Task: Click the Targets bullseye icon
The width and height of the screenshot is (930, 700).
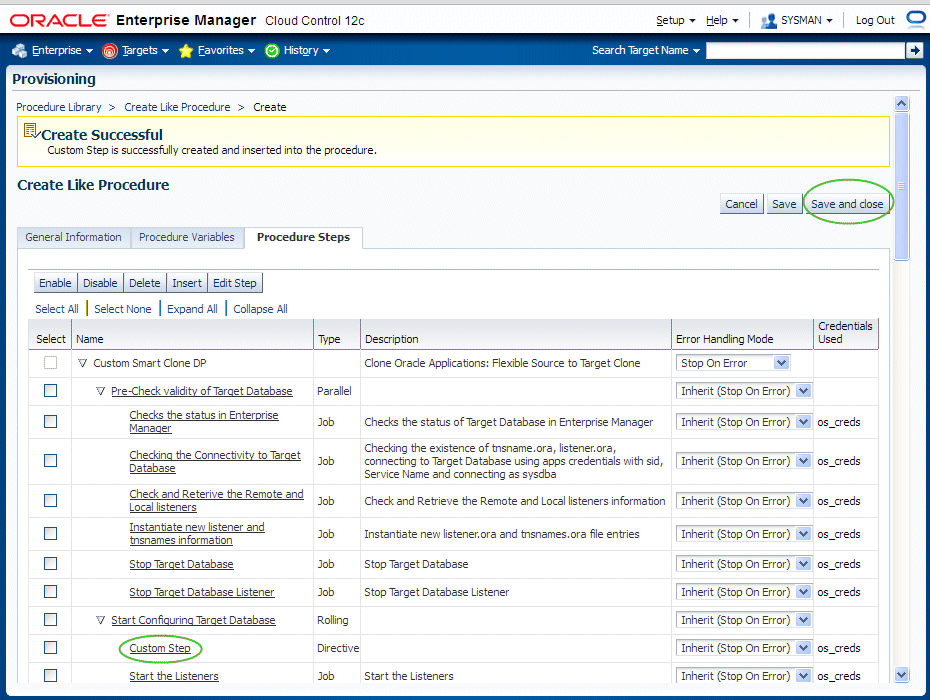Action: coord(110,51)
